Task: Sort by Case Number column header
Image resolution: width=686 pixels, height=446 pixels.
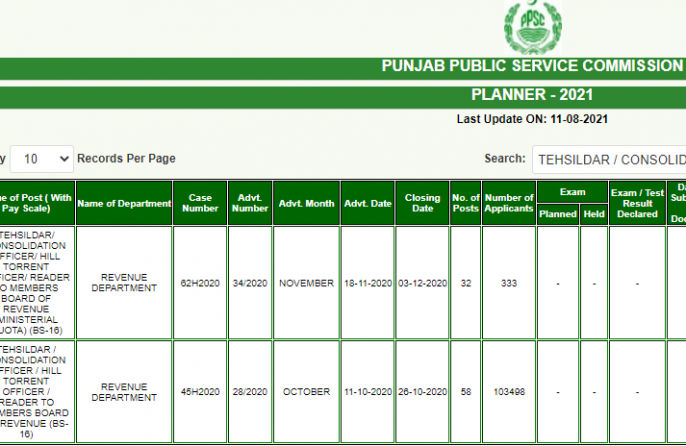Action: point(200,204)
